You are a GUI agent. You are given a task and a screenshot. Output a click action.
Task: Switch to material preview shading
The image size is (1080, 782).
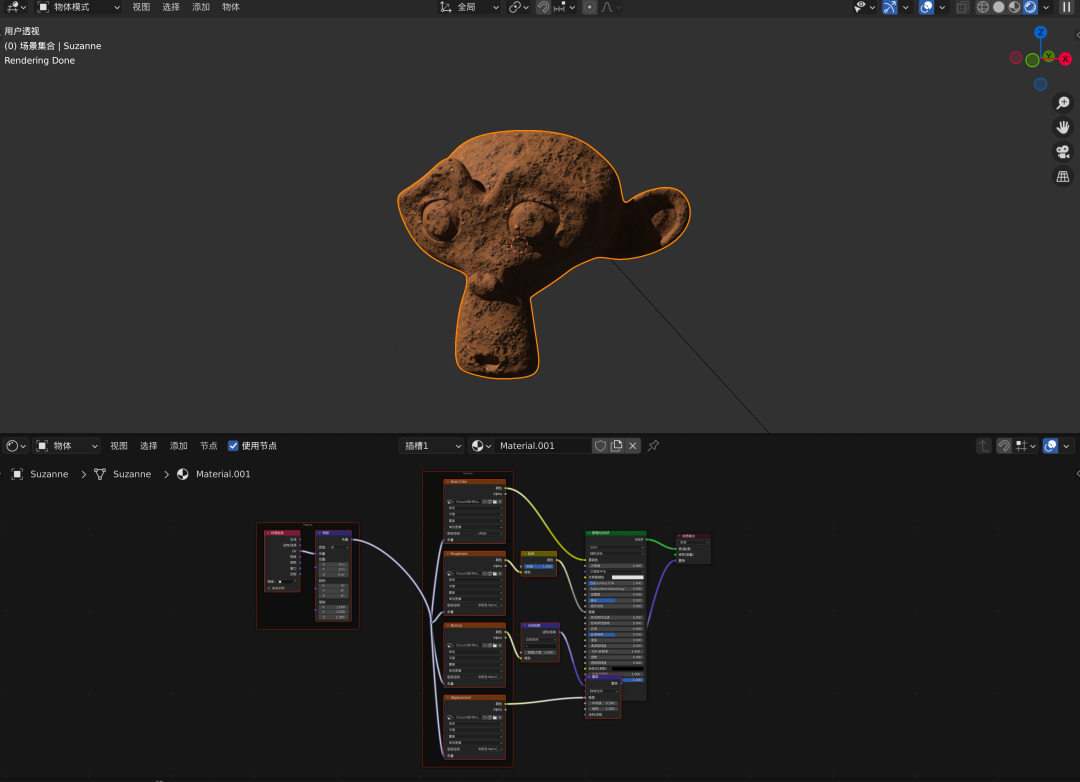1015,7
